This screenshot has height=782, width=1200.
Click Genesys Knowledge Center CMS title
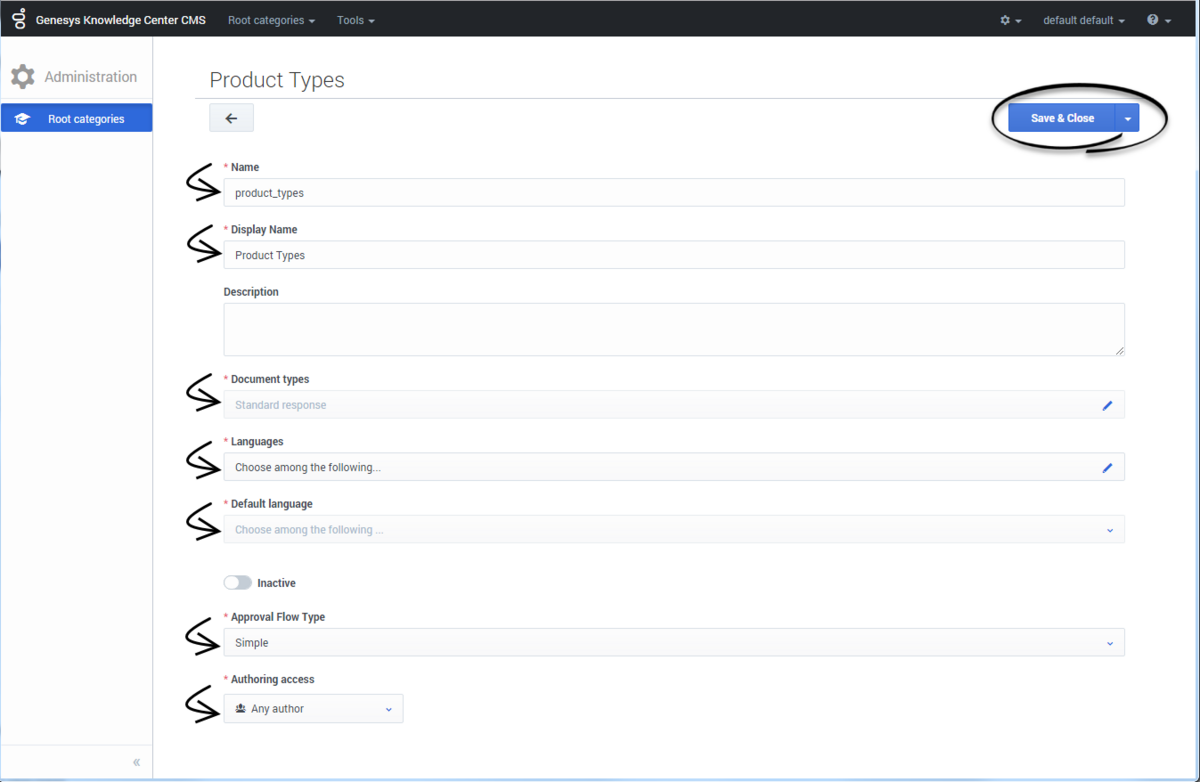121,20
